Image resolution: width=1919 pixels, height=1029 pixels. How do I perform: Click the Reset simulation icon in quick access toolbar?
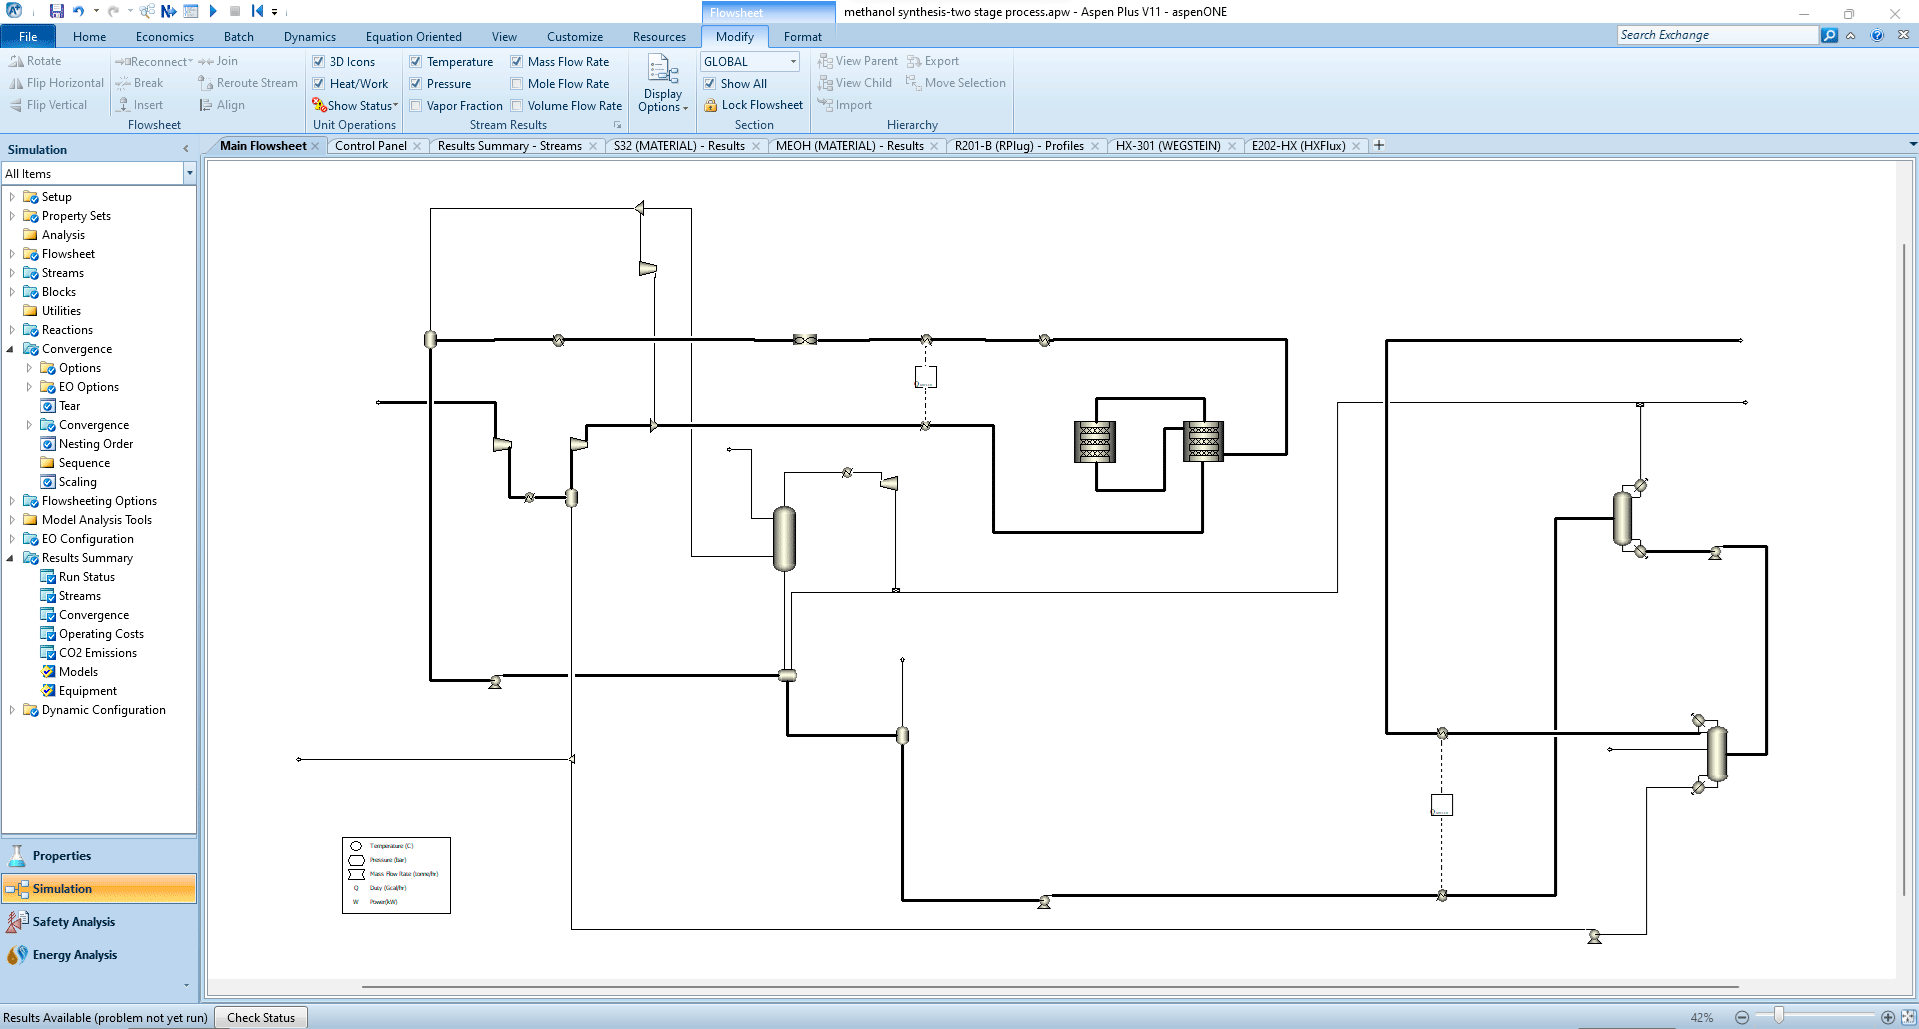257,11
